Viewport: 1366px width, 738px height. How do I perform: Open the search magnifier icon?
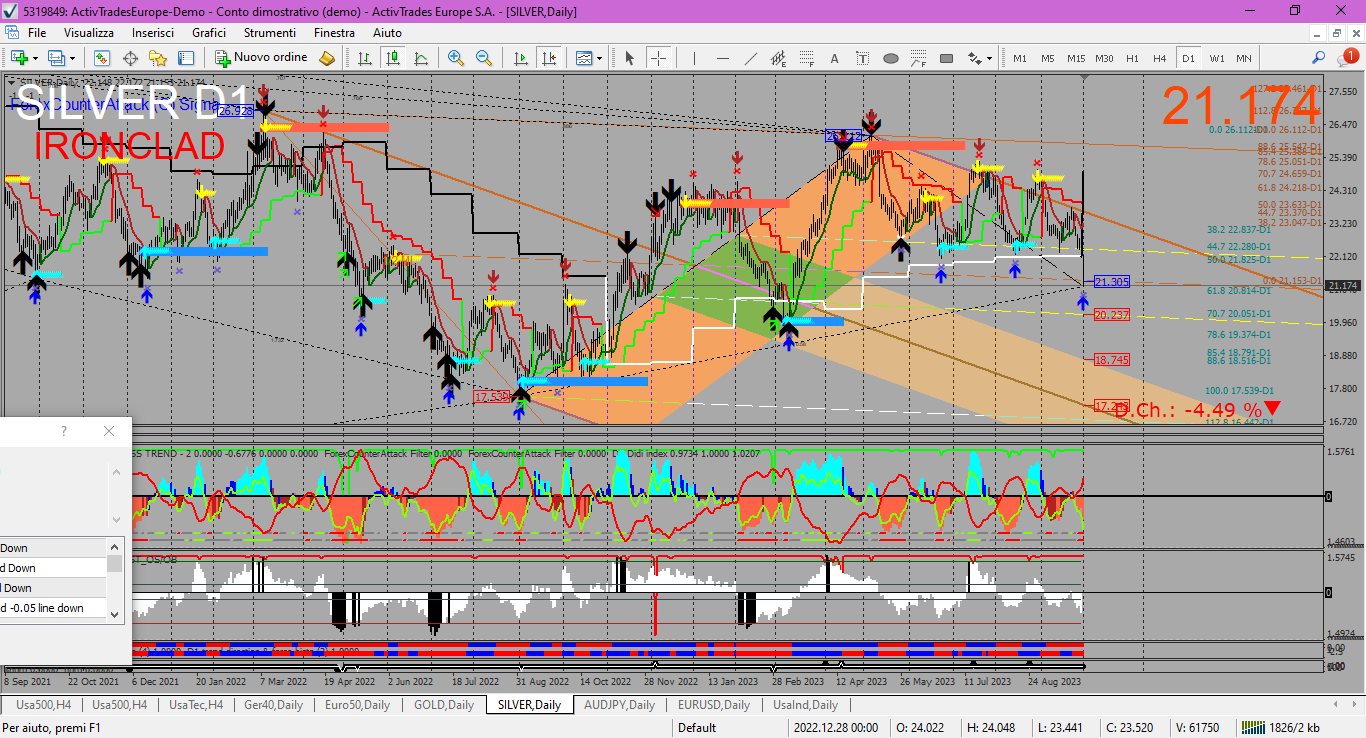point(1318,57)
